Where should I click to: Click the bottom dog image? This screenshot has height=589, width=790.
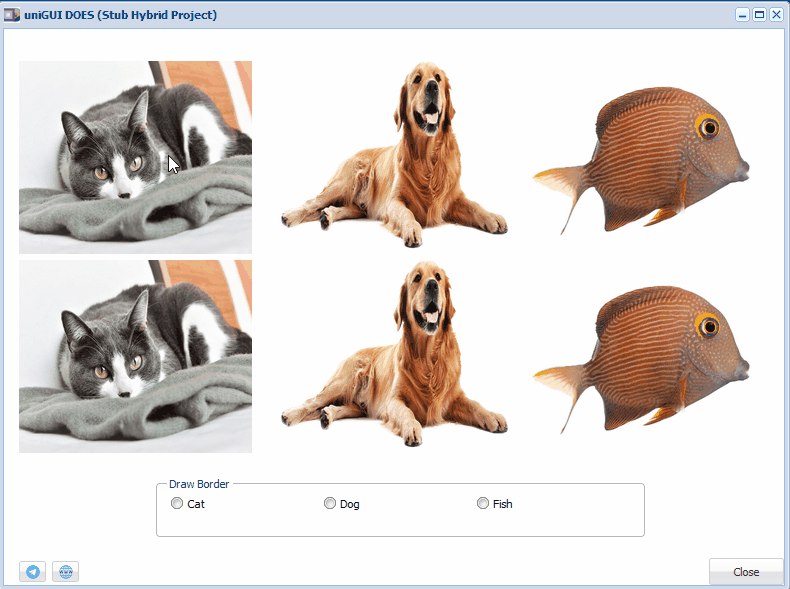394,354
